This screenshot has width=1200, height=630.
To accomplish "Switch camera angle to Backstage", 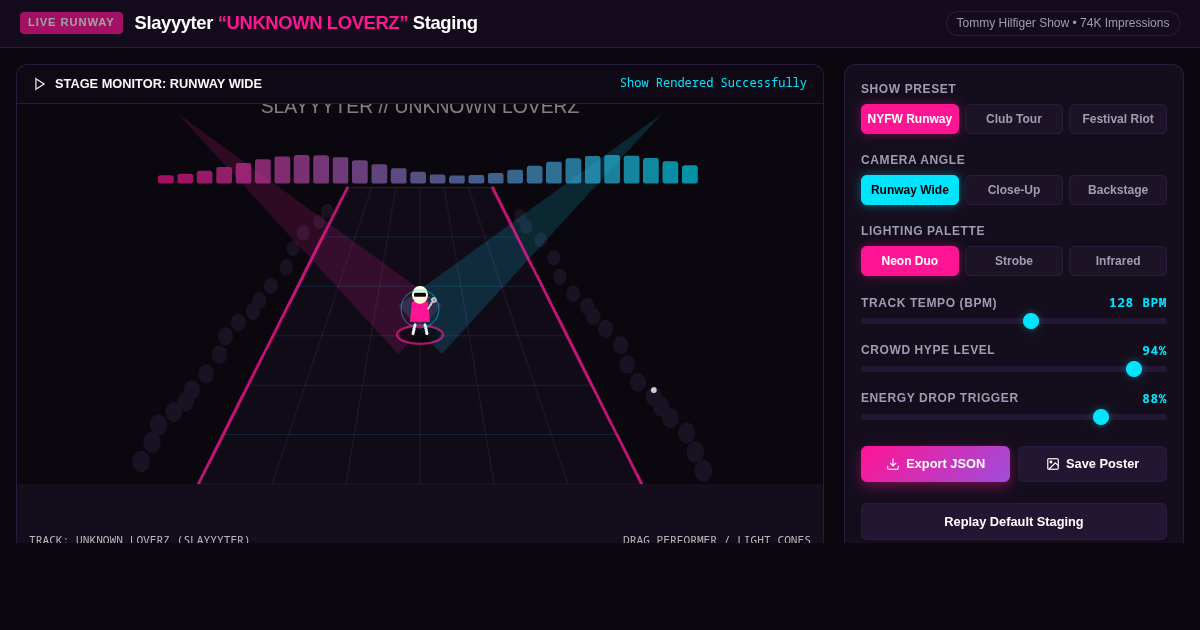I will tap(1118, 190).
